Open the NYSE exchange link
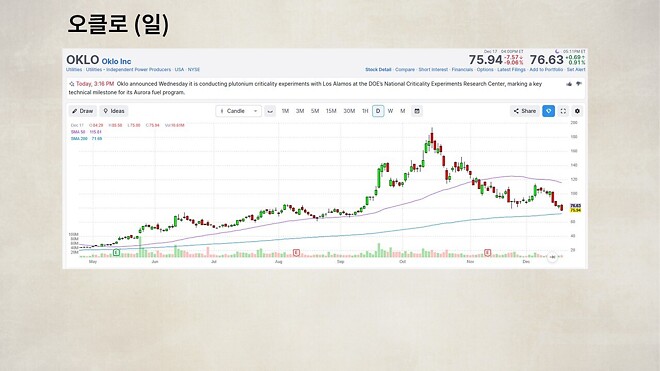The height and width of the screenshot is (371, 660). (194, 69)
